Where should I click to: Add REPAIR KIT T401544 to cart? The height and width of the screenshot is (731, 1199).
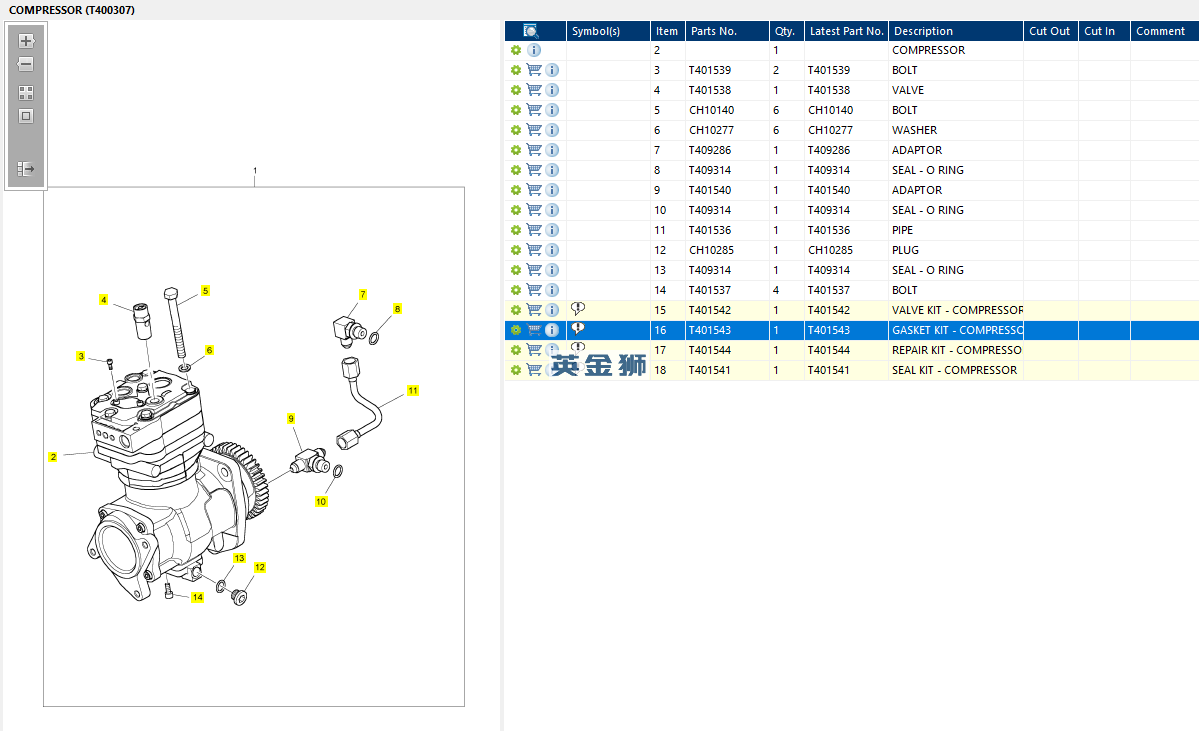pyautogui.click(x=534, y=350)
